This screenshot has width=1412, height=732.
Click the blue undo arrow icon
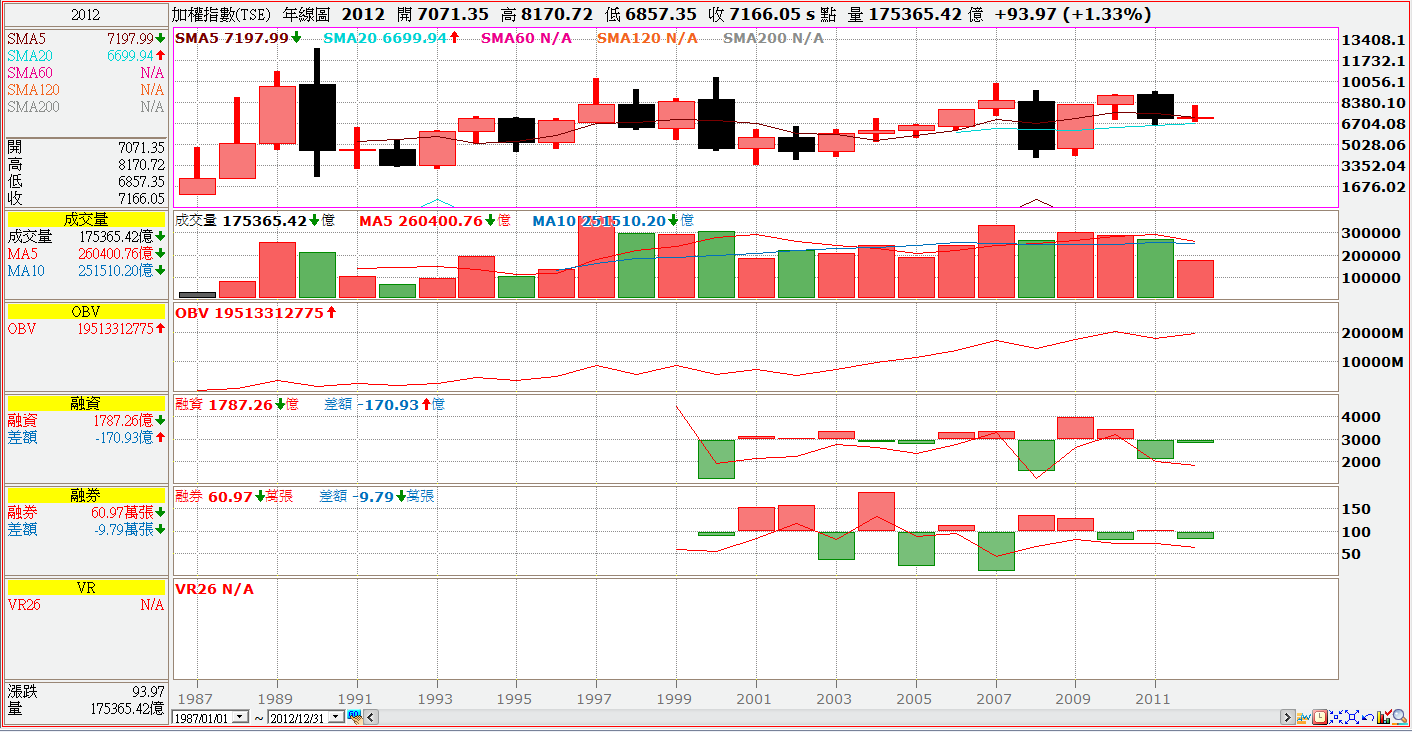coord(1368,717)
